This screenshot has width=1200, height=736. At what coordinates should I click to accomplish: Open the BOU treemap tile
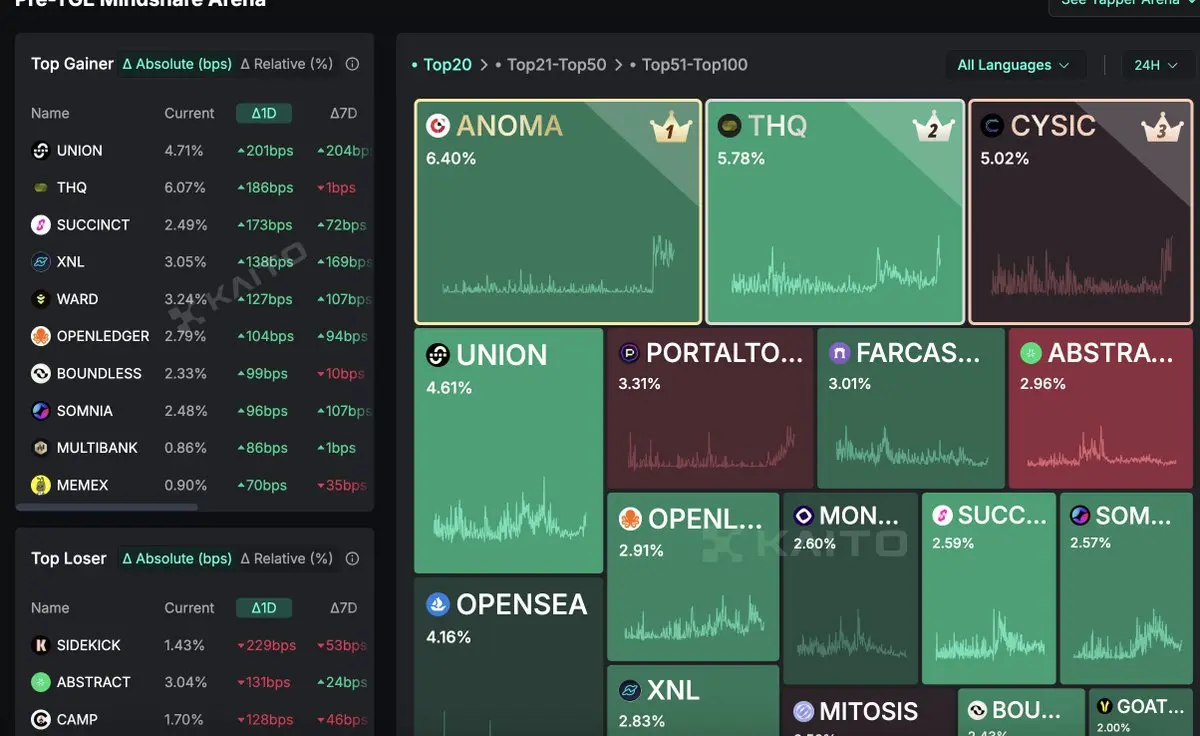tap(1021, 712)
